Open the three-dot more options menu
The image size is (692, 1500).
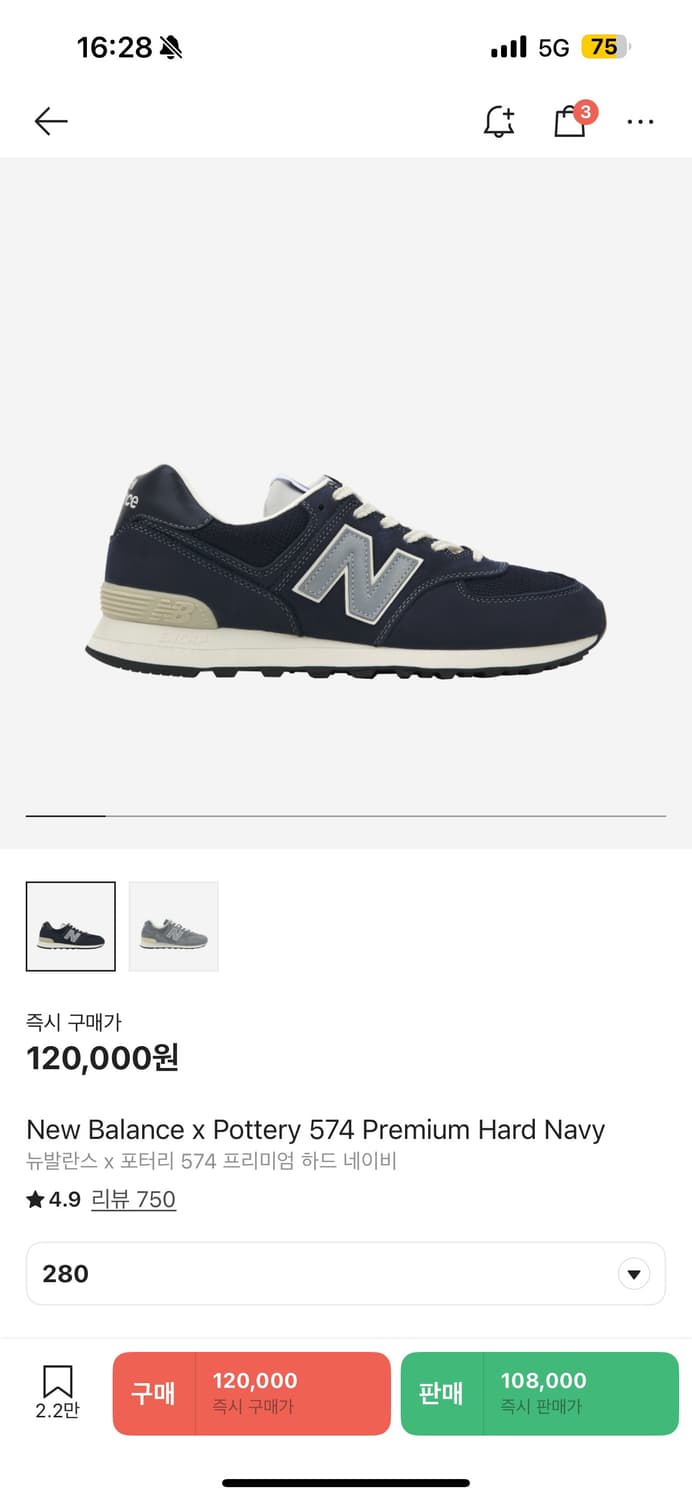[640, 122]
